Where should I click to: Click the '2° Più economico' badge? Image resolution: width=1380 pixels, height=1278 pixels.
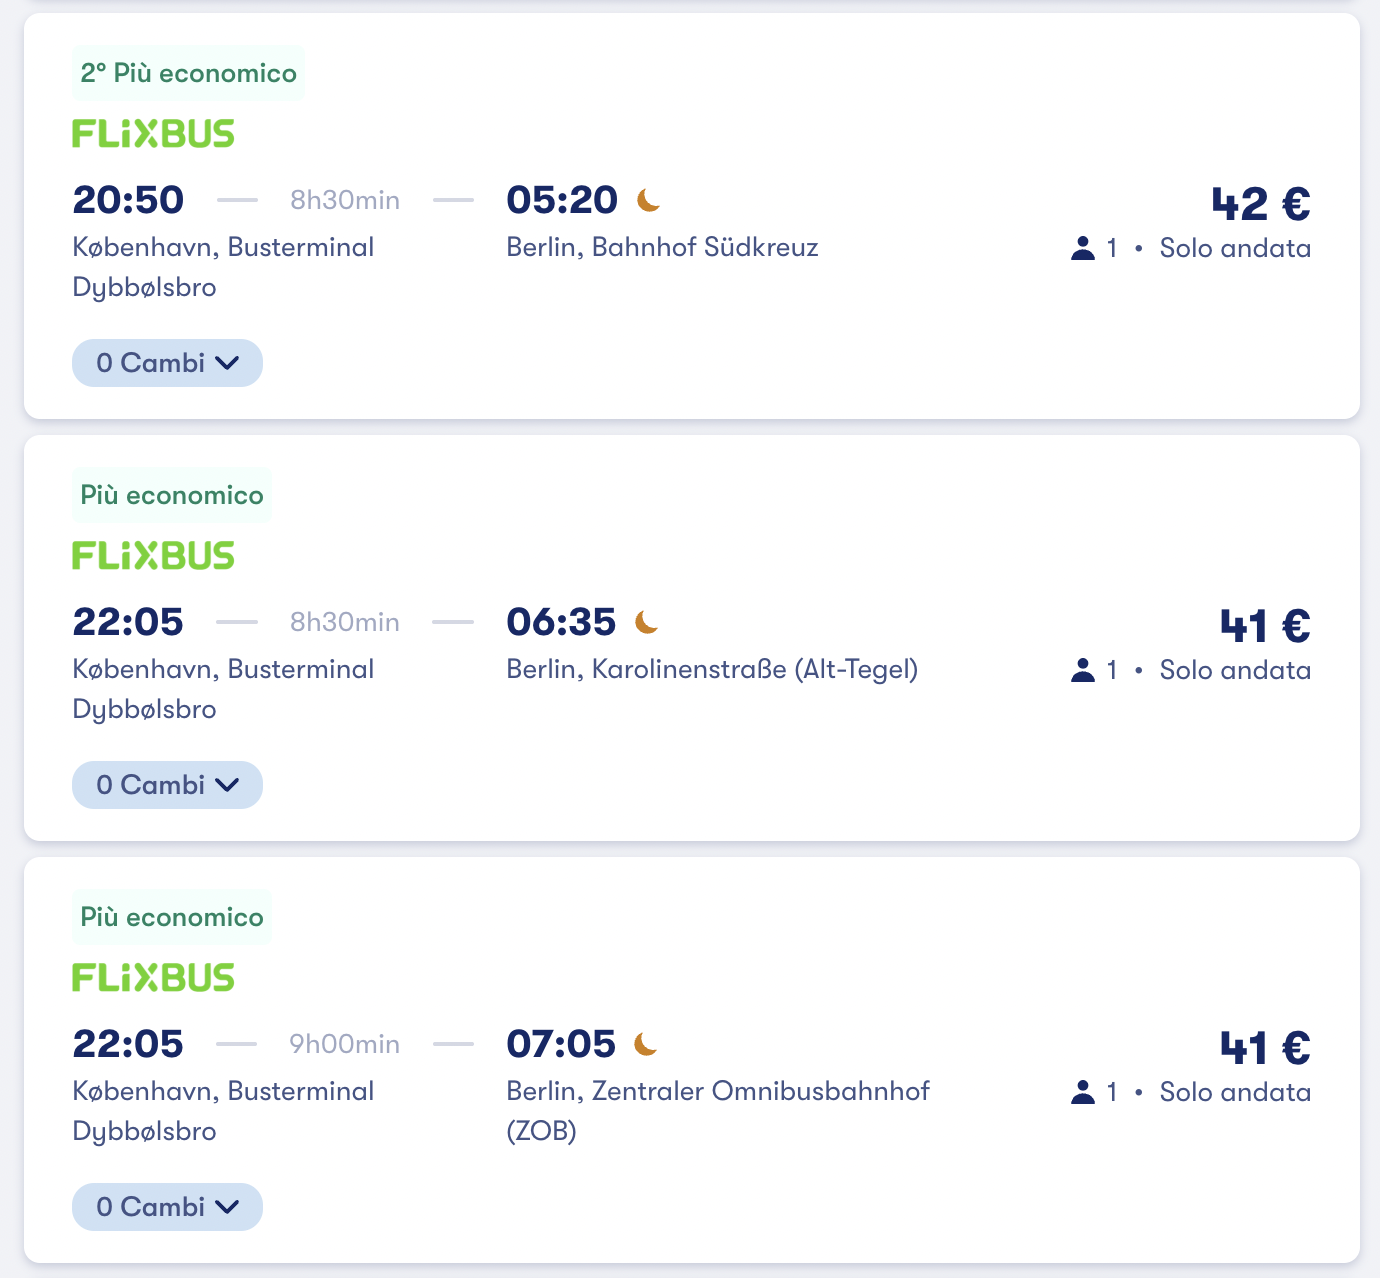point(189,73)
